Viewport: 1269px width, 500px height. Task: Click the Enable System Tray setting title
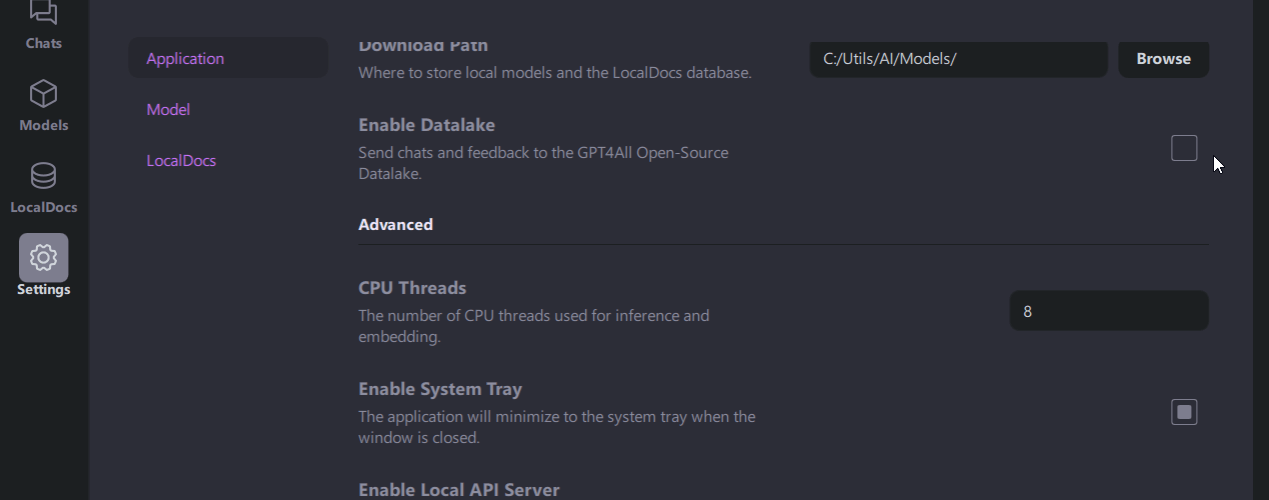point(440,389)
